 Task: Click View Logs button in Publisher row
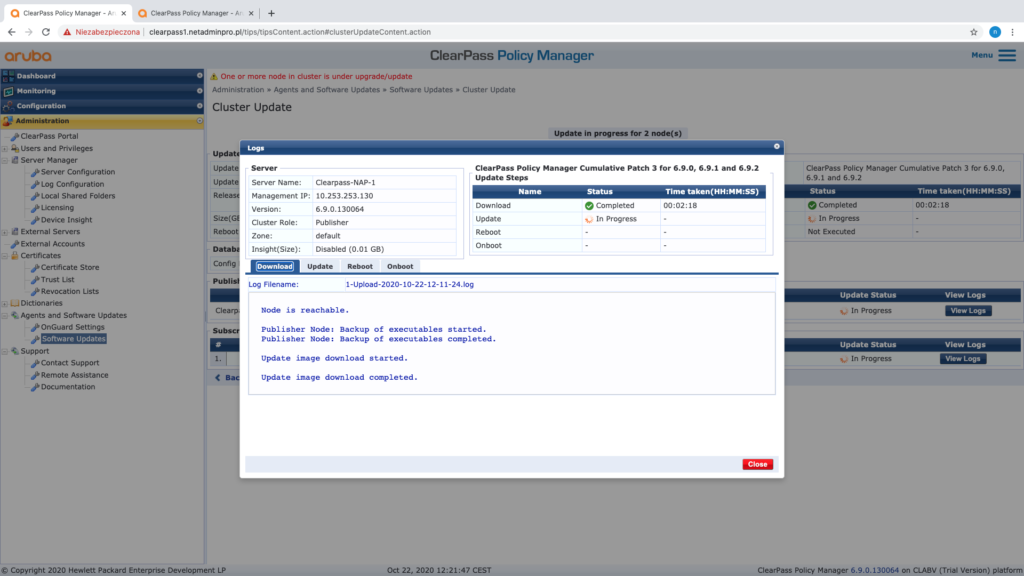[967, 311]
